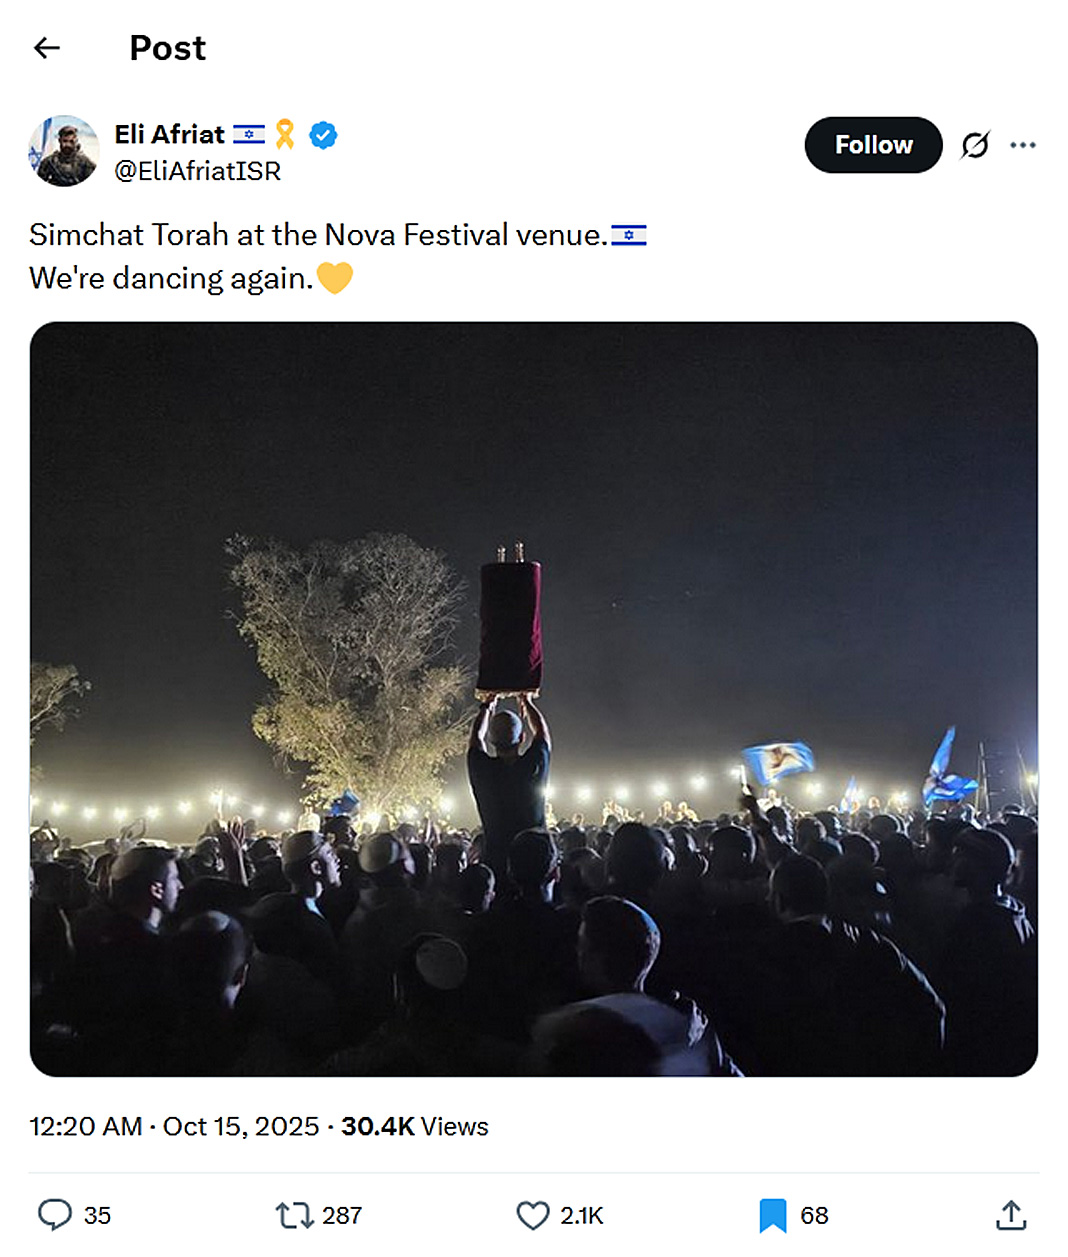Screen dimensions: 1068x1257
Task: Open Eli Afriat's profile picture
Action: click(64, 151)
